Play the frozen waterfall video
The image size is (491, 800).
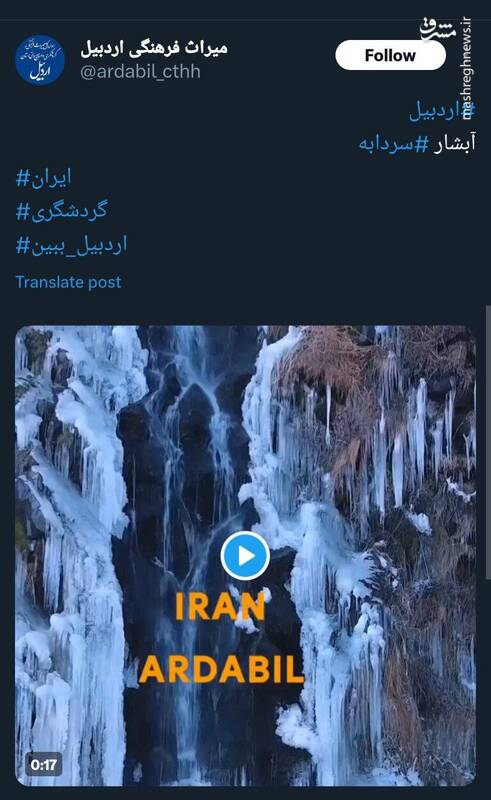(x=245, y=556)
